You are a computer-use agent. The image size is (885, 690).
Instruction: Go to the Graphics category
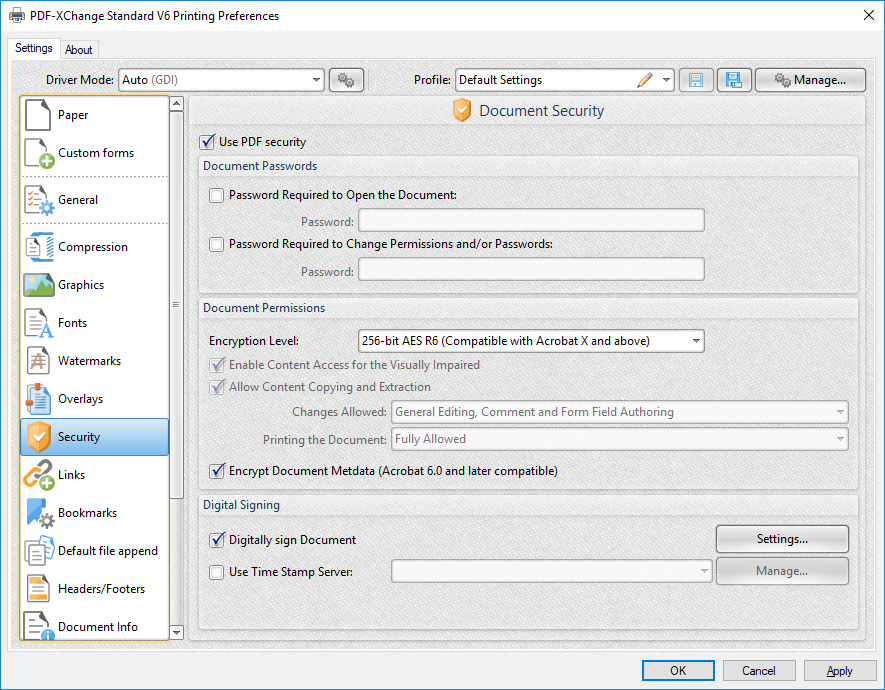[94, 285]
